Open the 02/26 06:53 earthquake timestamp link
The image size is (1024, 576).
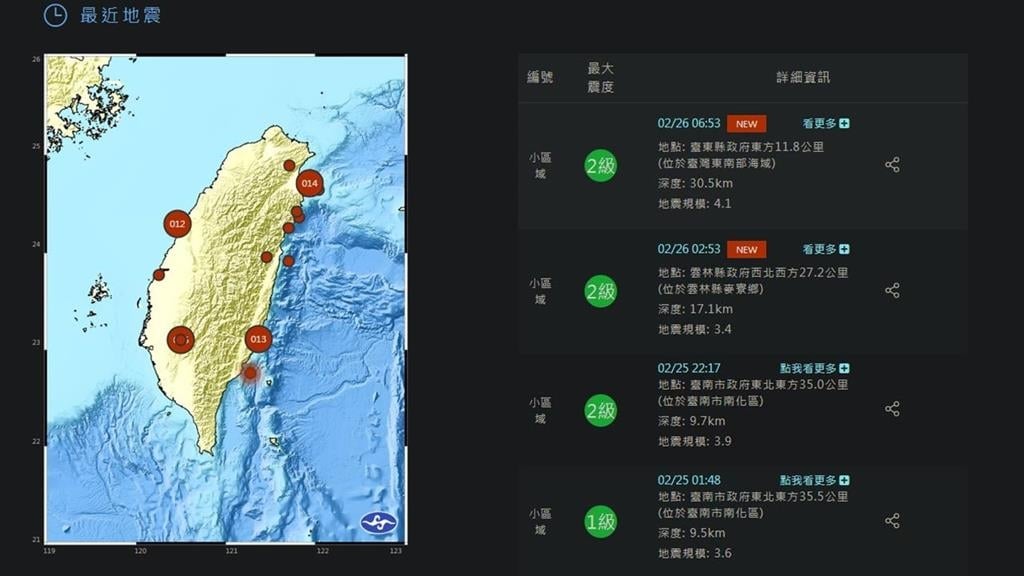pyautogui.click(x=688, y=124)
